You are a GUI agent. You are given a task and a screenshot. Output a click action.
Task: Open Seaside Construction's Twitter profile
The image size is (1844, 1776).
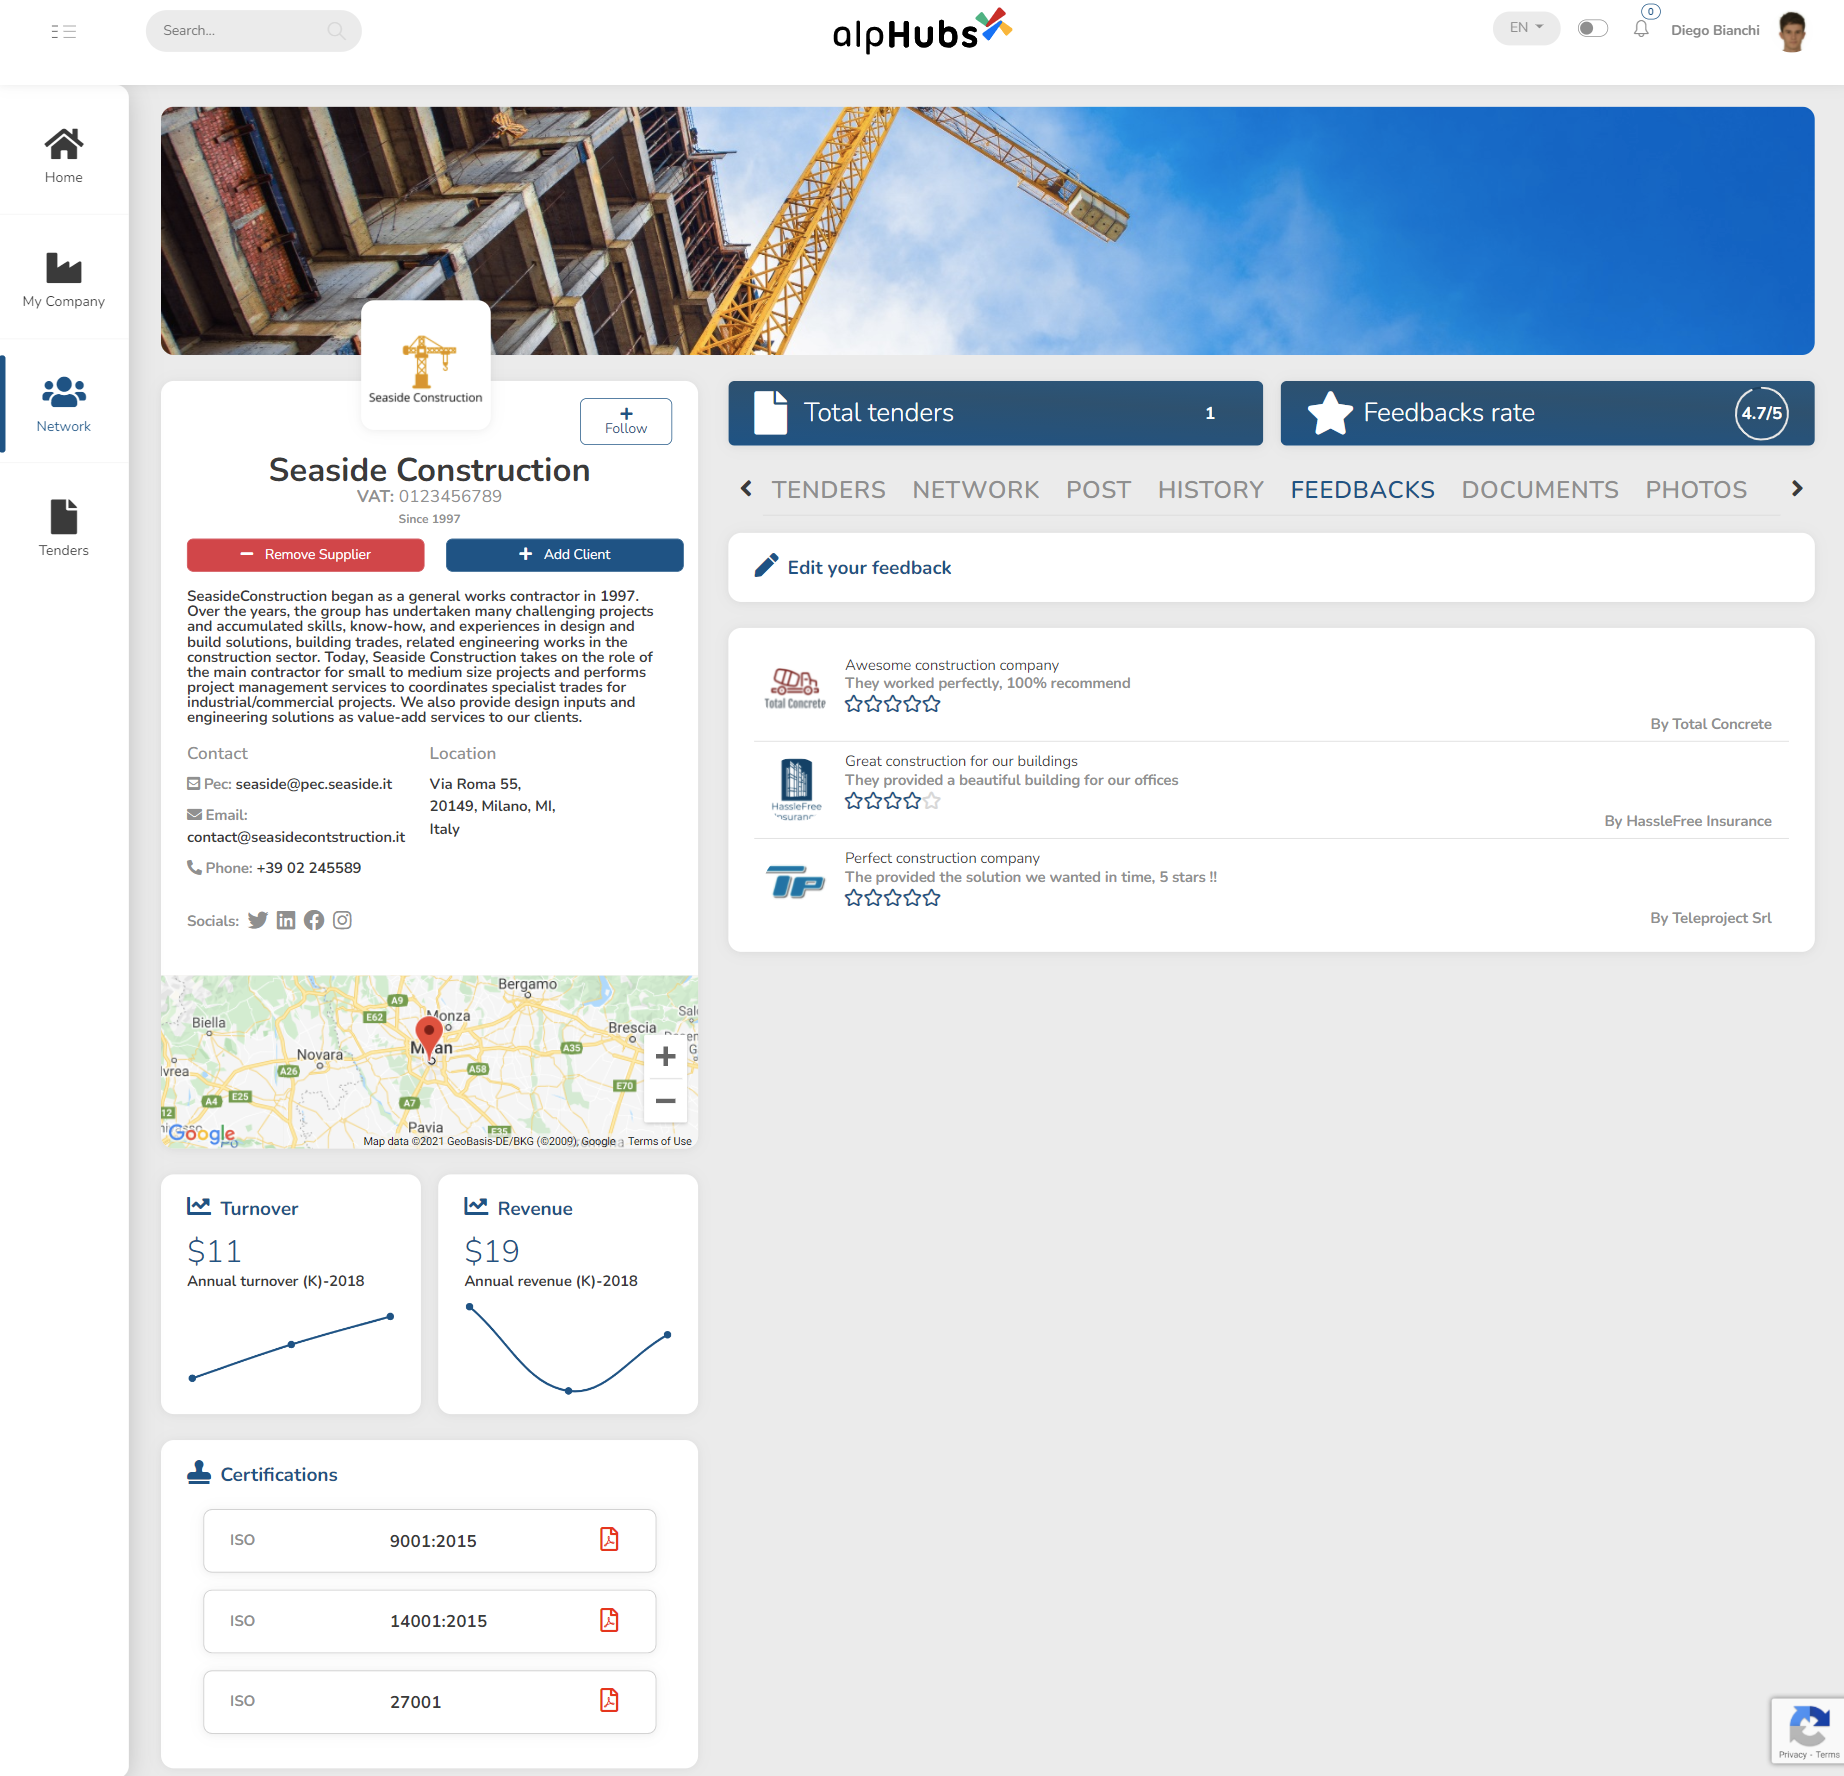click(258, 920)
